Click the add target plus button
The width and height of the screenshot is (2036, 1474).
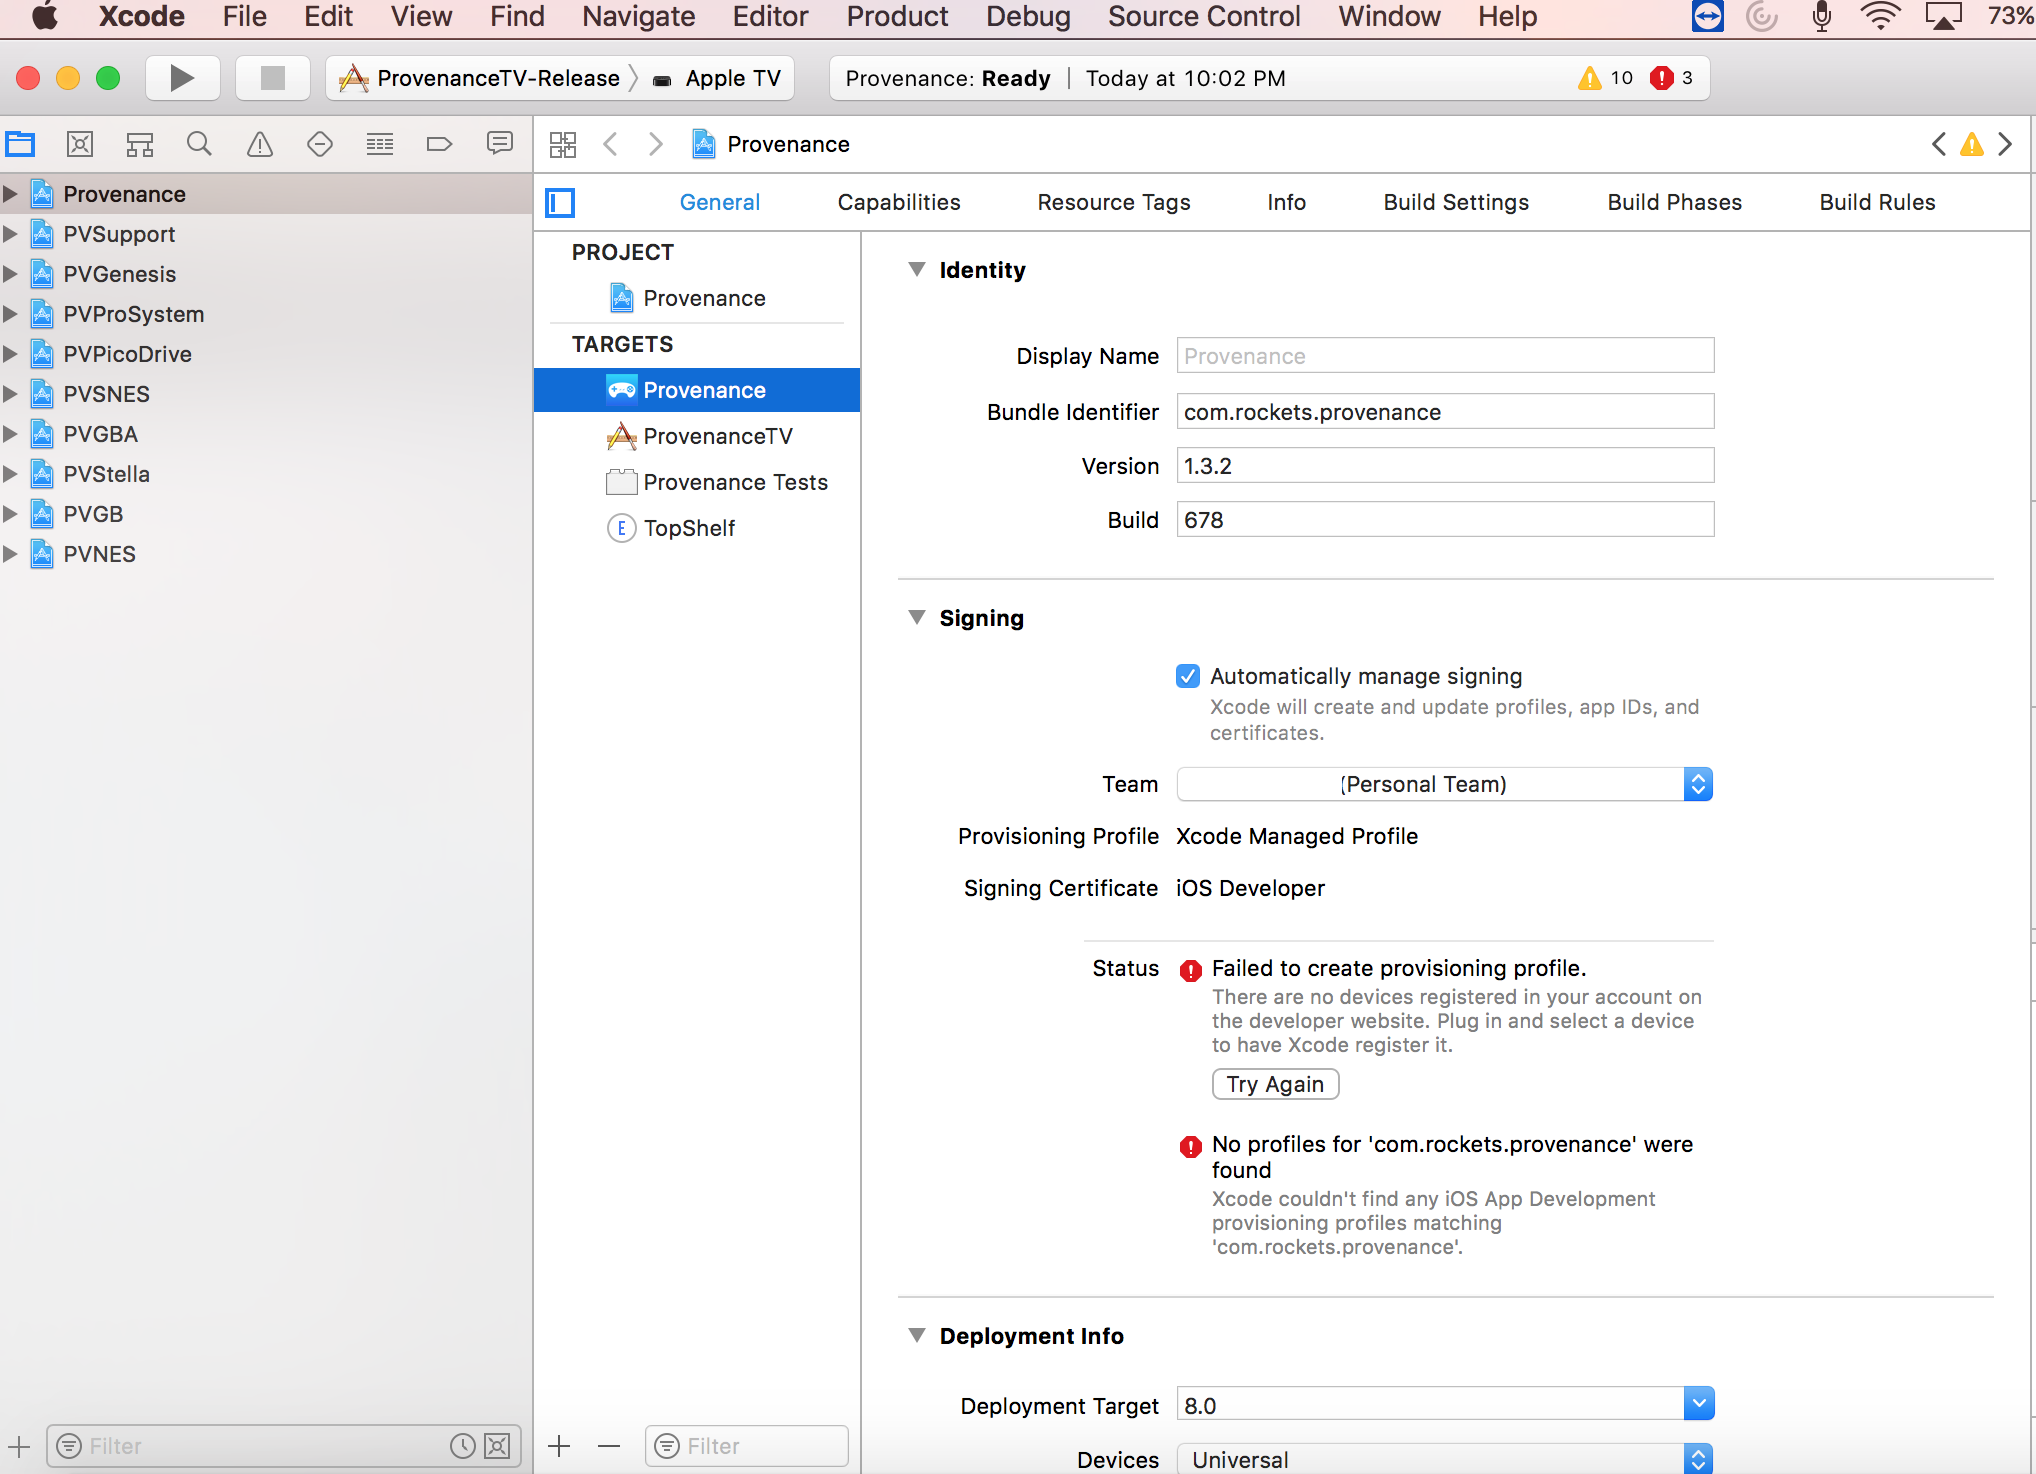(x=559, y=1445)
